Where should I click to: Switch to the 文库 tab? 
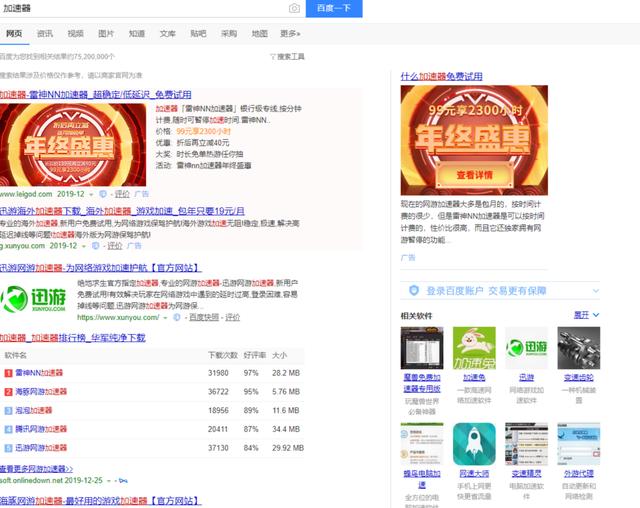(x=167, y=33)
